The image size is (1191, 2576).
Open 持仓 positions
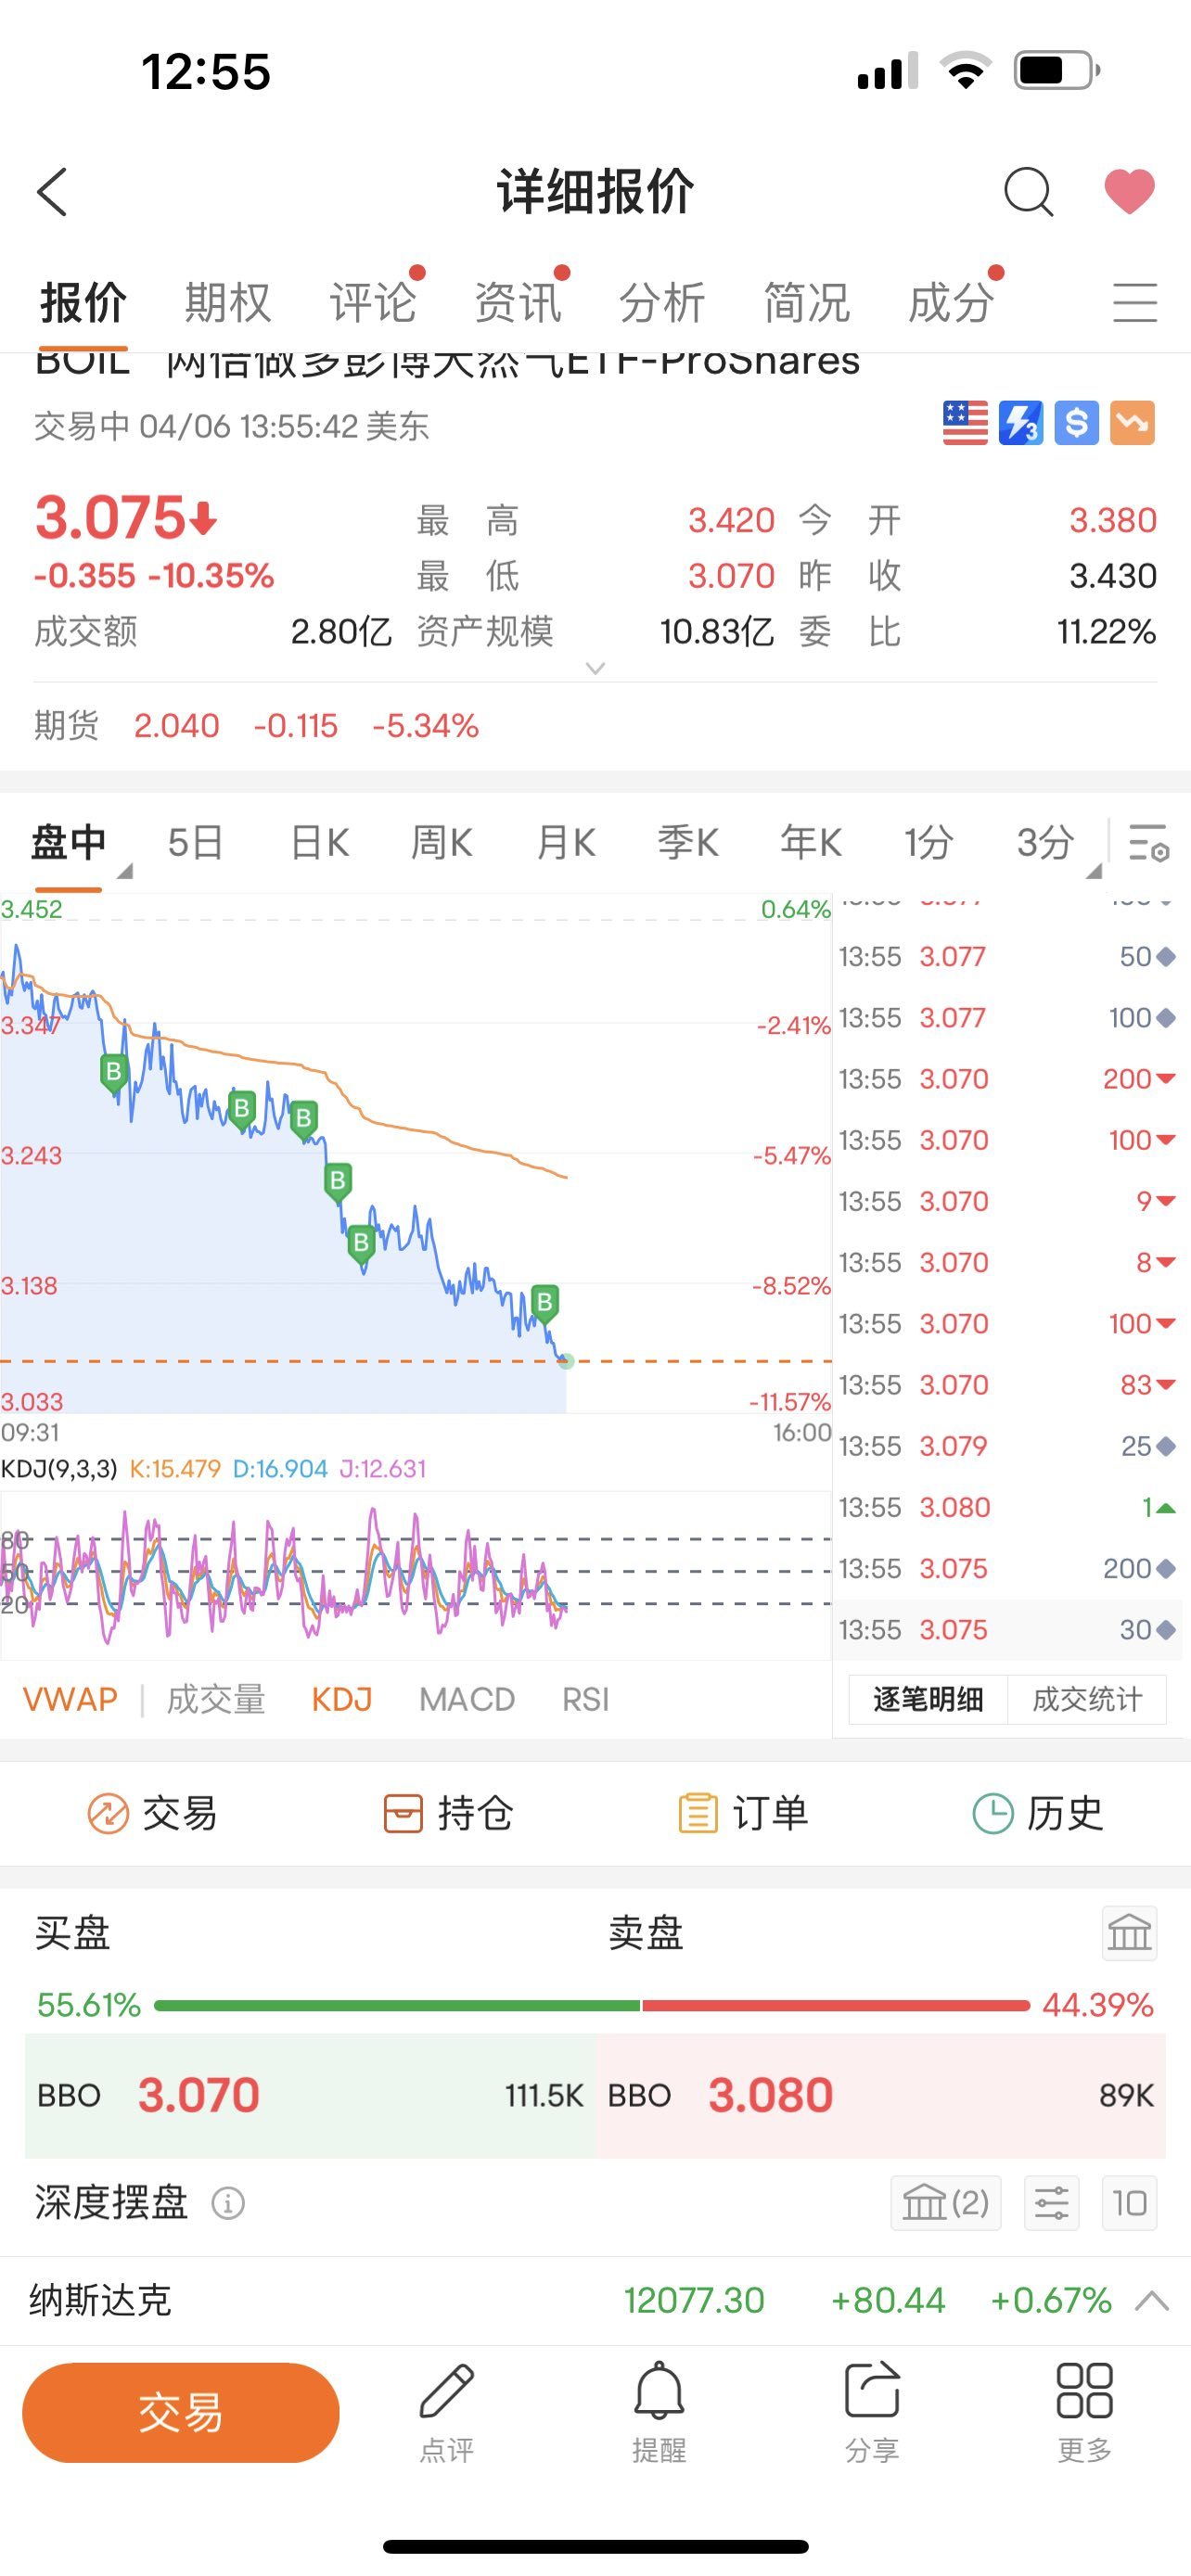(x=448, y=1813)
